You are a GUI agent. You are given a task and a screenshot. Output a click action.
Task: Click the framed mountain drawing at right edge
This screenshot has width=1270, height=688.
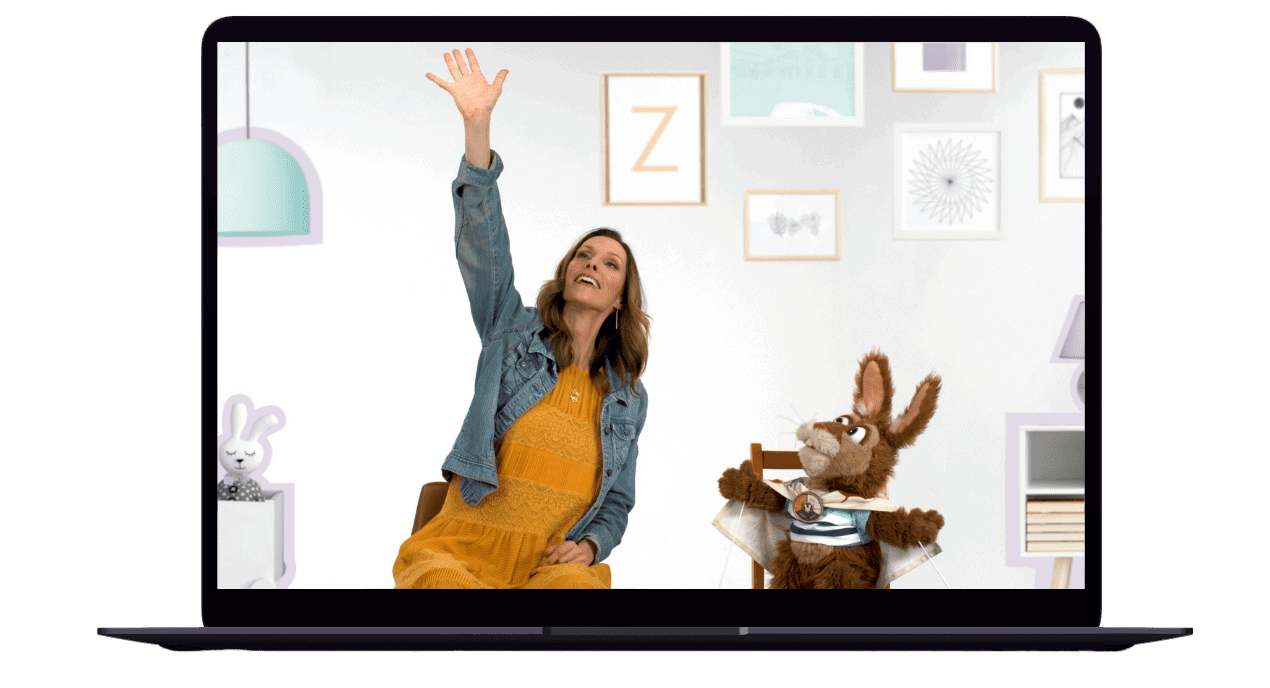1064,135
